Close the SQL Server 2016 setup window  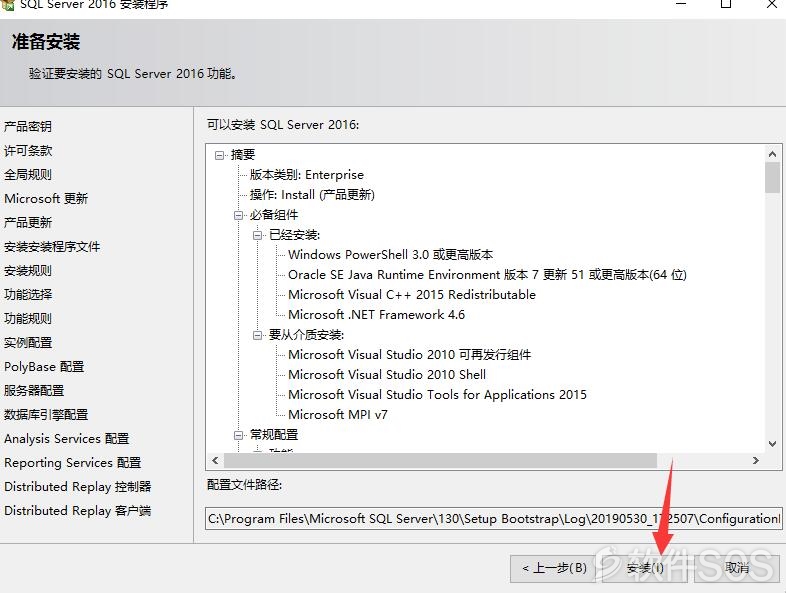pyautogui.click(x=772, y=4)
